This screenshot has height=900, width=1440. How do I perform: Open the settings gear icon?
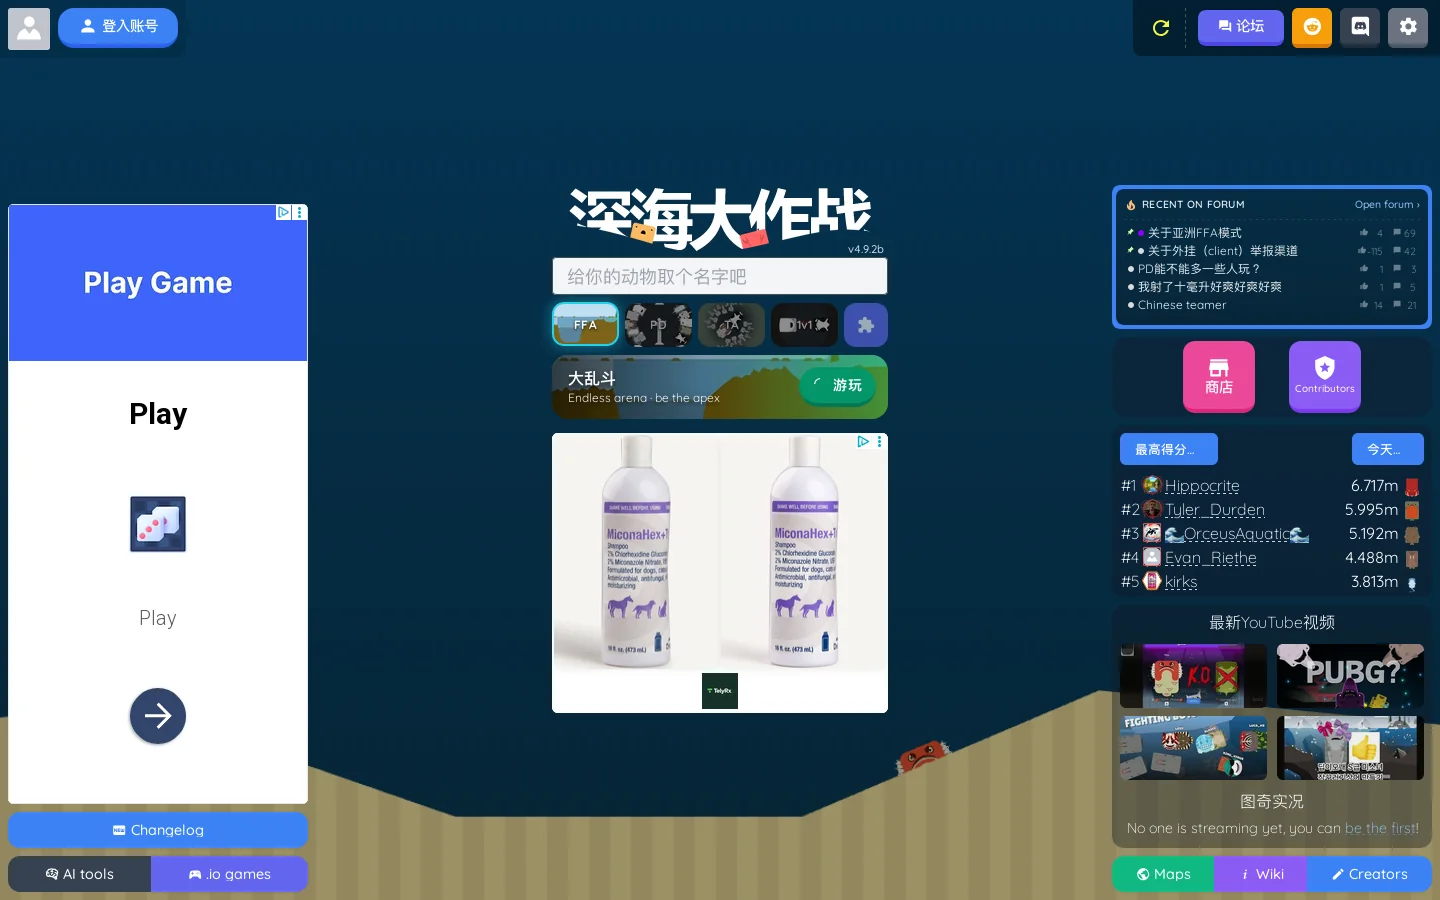click(x=1408, y=27)
